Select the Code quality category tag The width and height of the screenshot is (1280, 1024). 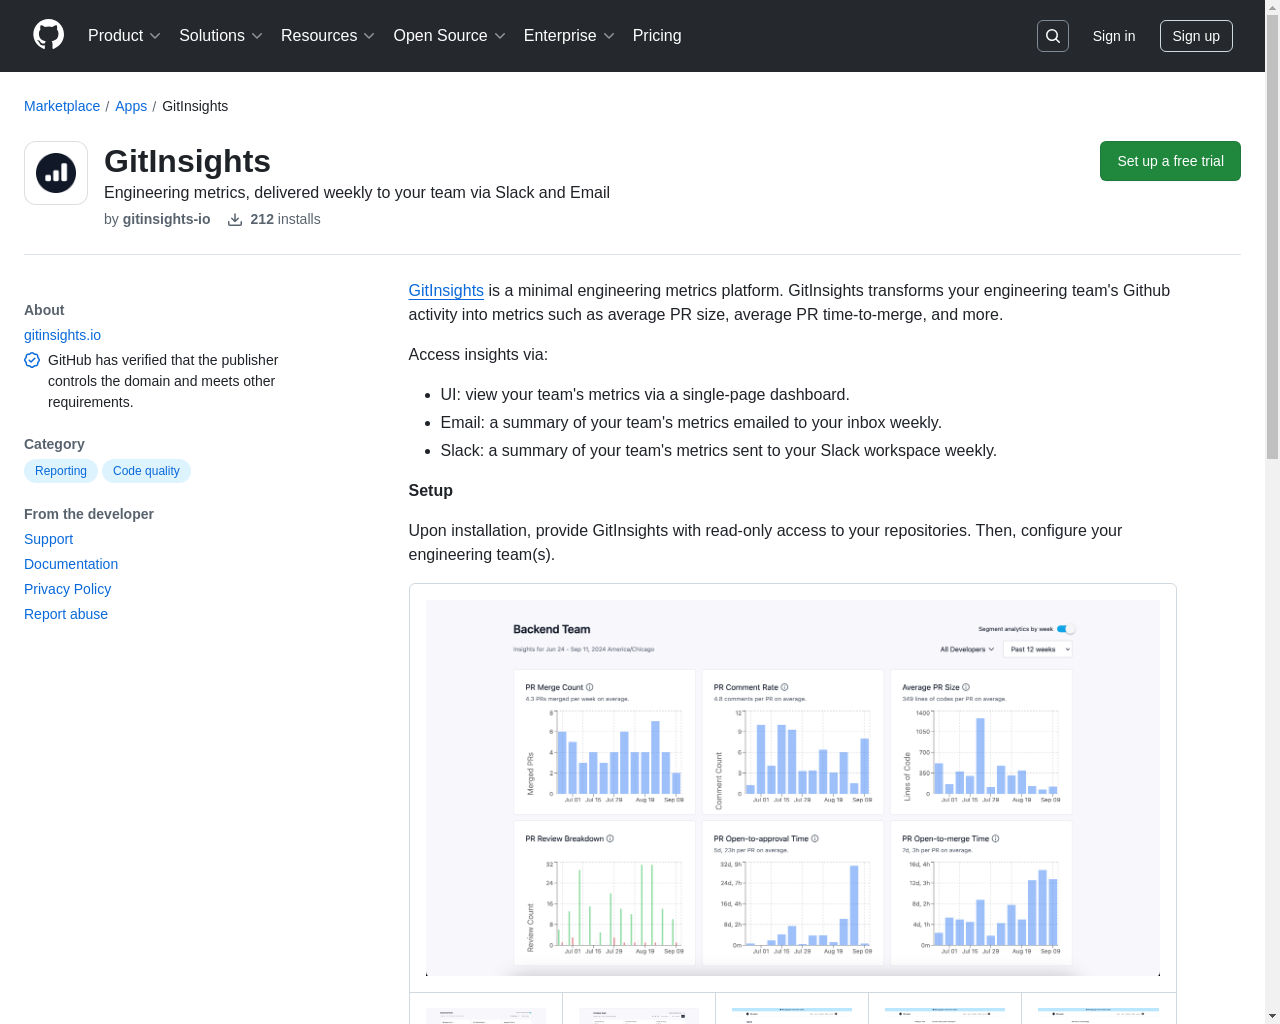146,471
